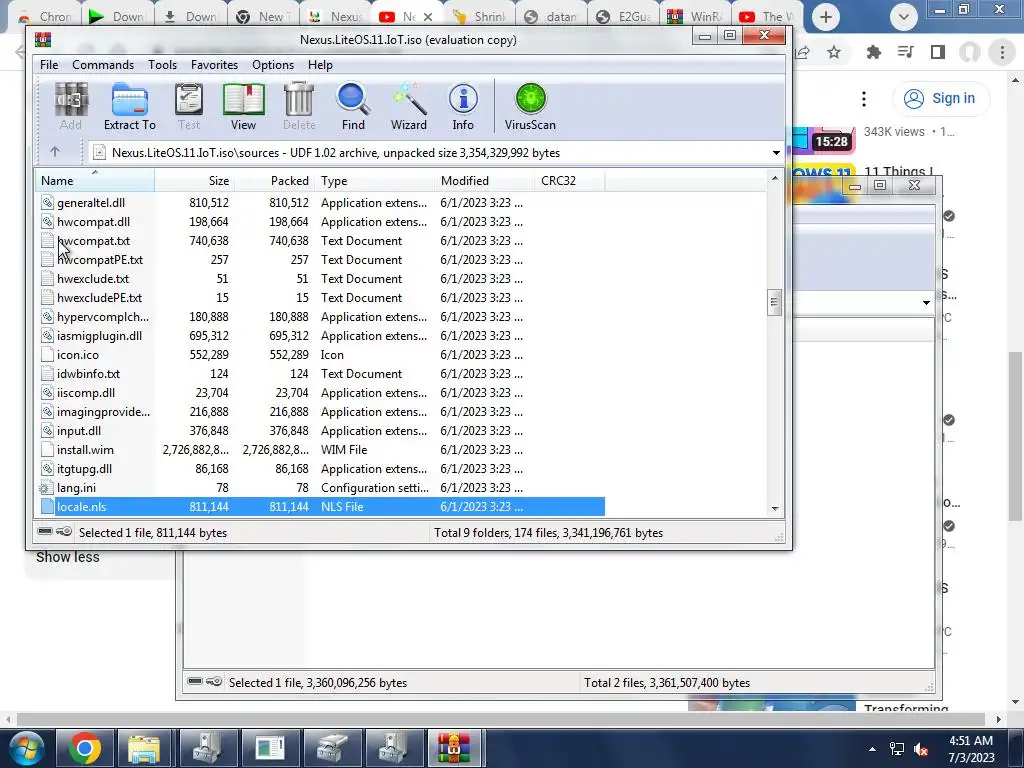The height and width of the screenshot is (768, 1024).
Task: Sort by the Name column header
Action: coord(95,180)
